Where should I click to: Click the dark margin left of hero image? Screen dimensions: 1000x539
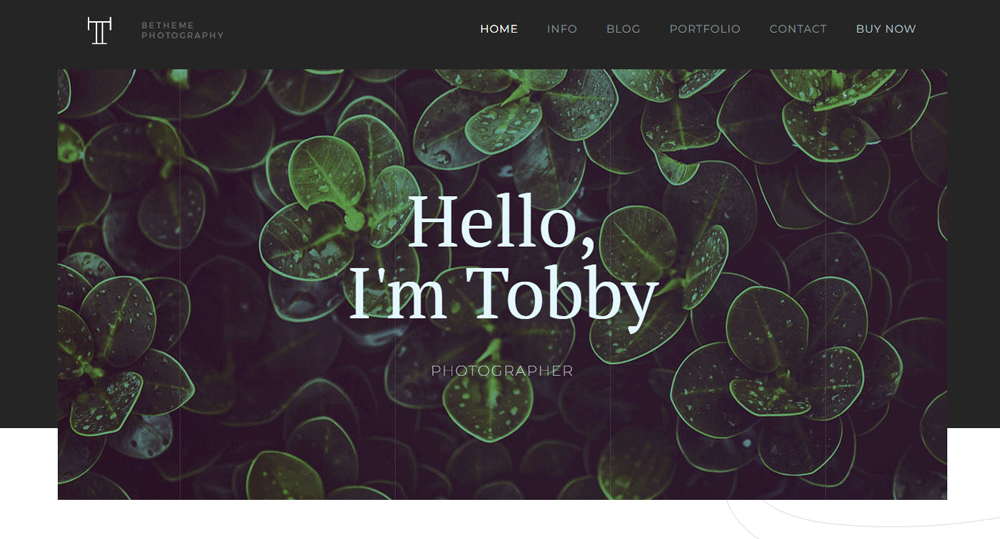click(29, 249)
